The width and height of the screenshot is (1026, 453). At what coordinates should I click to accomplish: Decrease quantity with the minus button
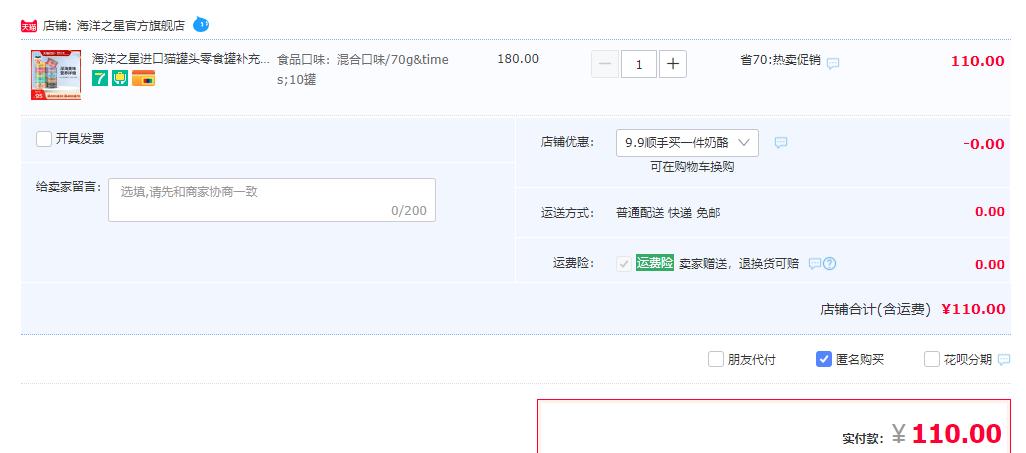tap(605, 64)
